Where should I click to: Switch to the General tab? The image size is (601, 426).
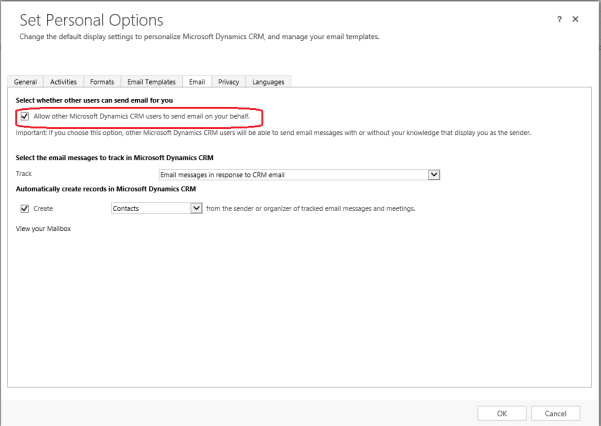(x=25, y=82)
